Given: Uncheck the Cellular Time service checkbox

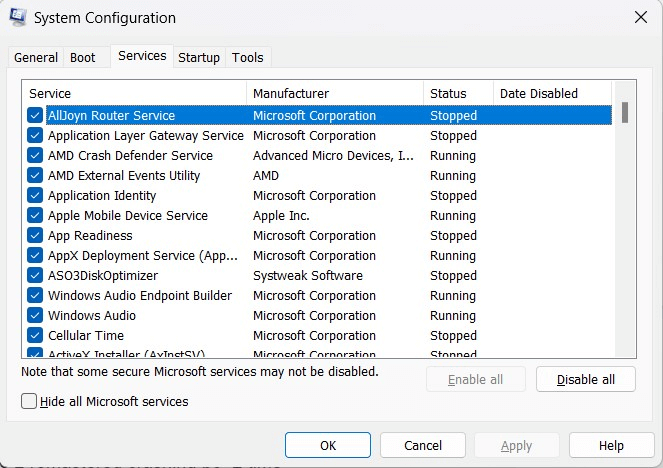Looking at the screenshot, I should coord(35,336).
